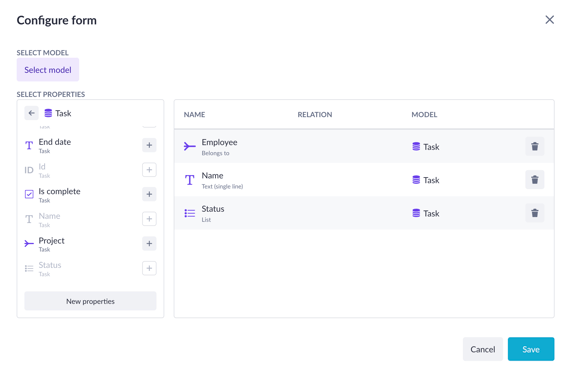The height and width of the screenshot is (377, 570).
Task: Close the Configure form dialog
Action: [549, 20]
